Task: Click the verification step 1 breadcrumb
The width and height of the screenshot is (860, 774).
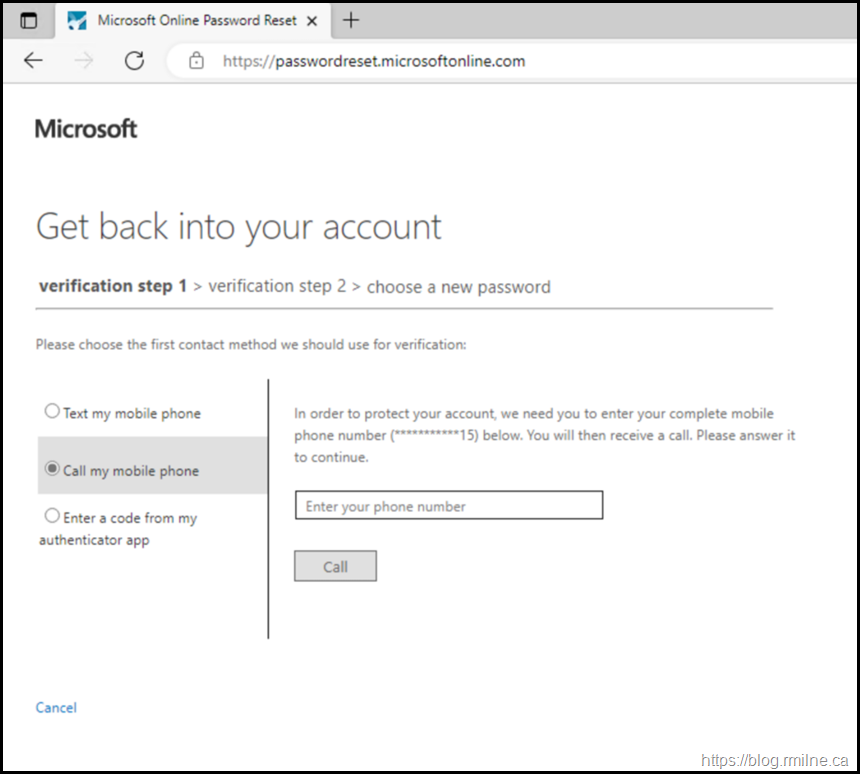Action: click(113, 286)
